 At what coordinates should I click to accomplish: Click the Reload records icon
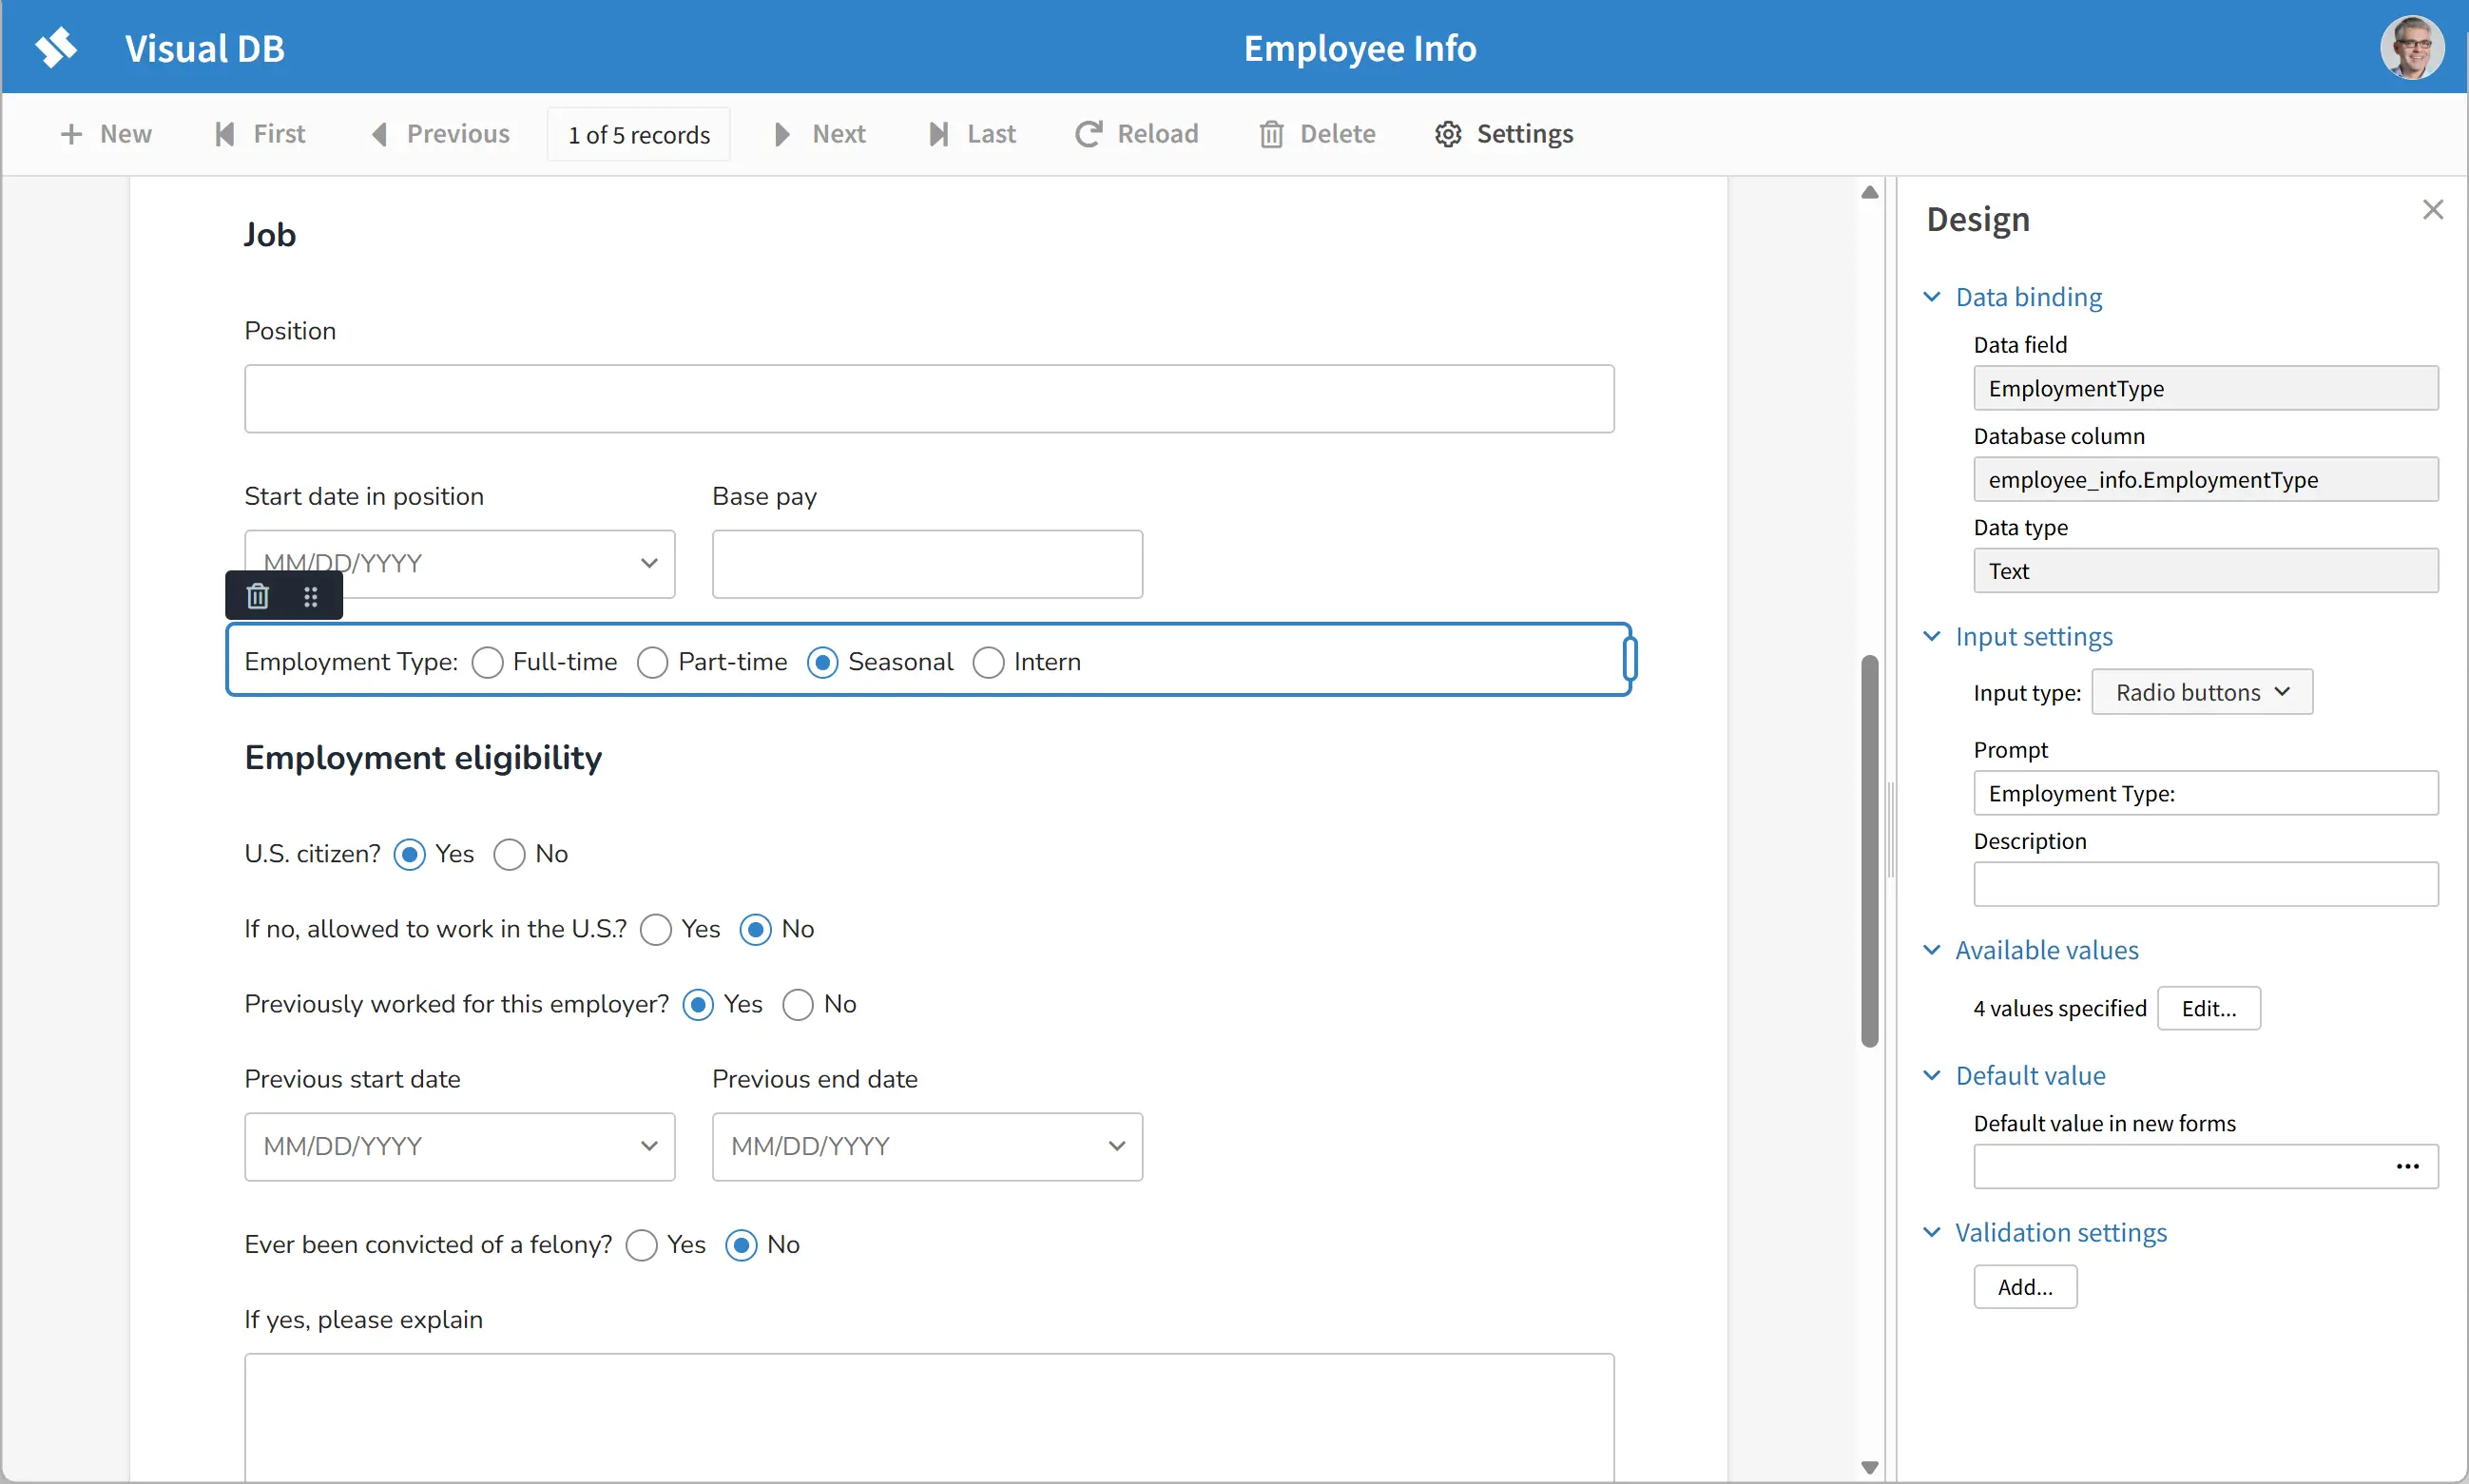1088,134
